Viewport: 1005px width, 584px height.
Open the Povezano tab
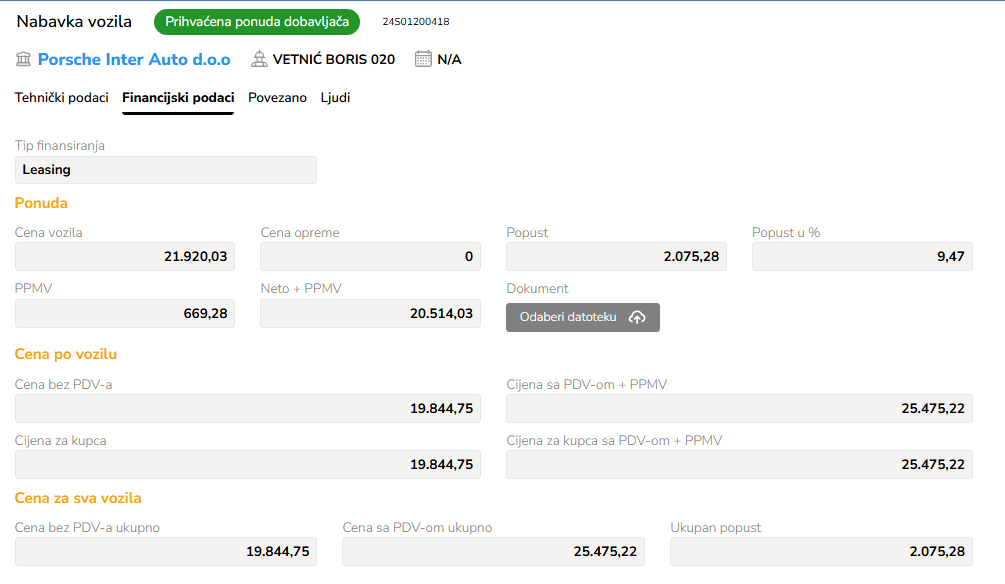click(278, 97)
